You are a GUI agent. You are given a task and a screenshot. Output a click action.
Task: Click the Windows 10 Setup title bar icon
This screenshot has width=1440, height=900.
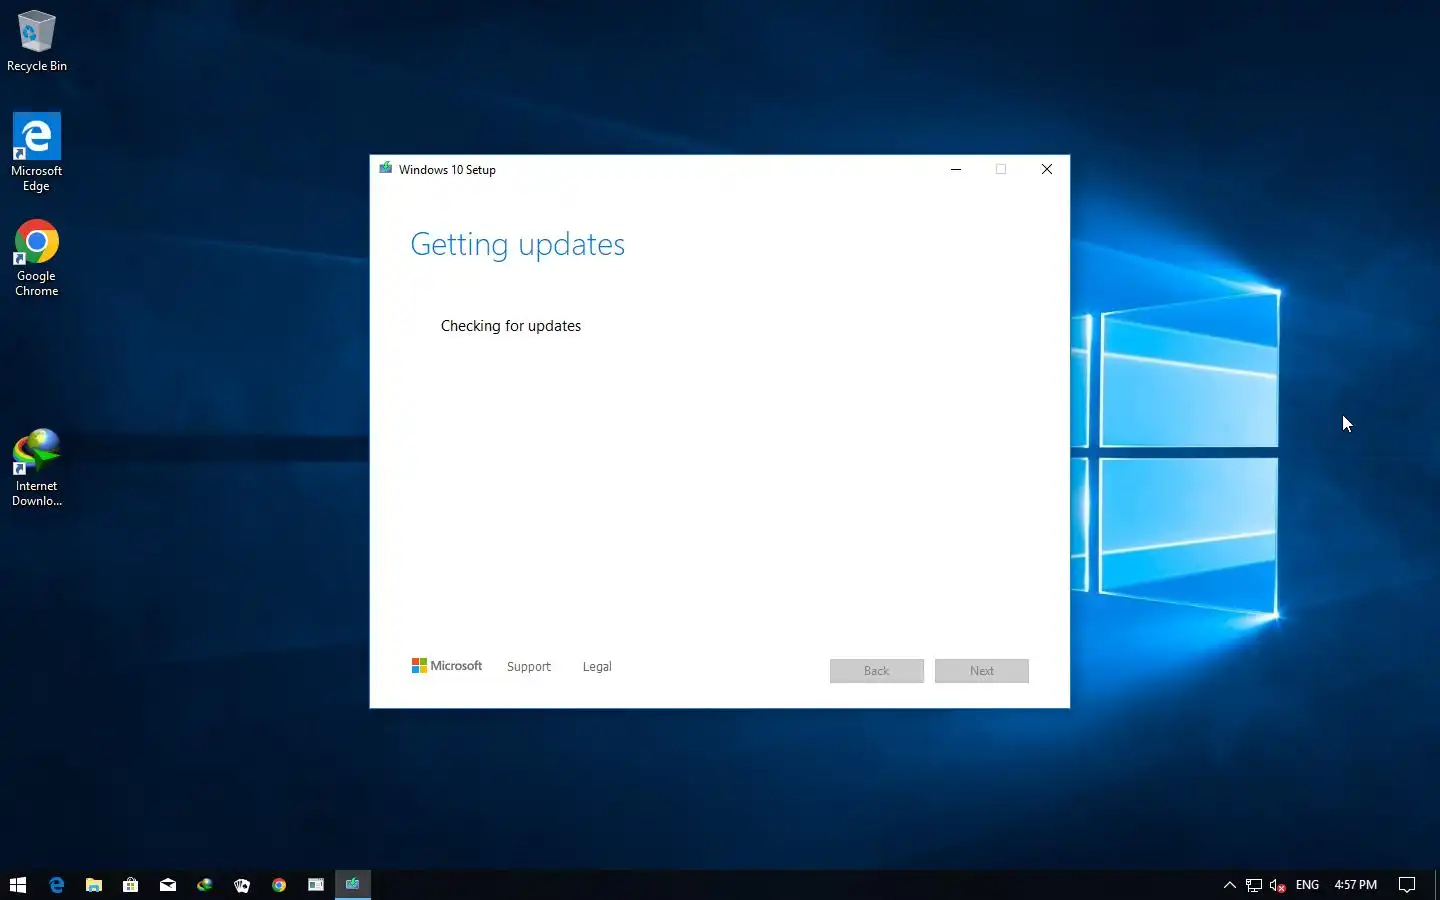pyautogui.click(x=386, y=169)
